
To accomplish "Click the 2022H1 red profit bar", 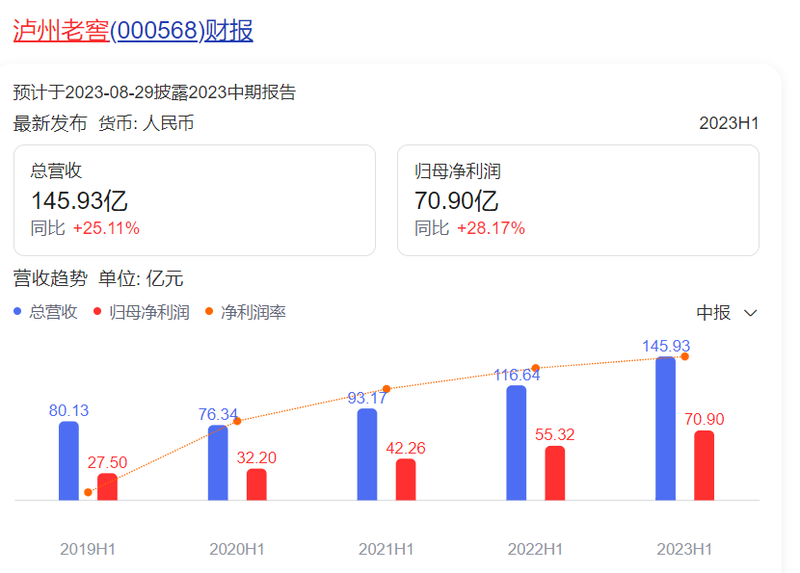I will pyautogui.click(x=555, y=473).
